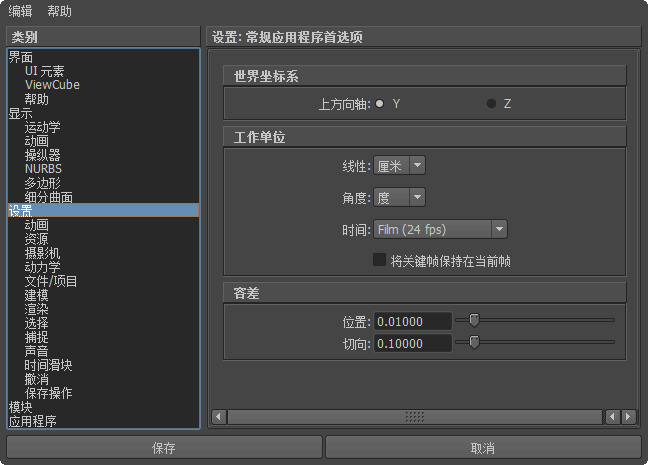
Task: Select 多边形 category
Action: click(x=103, y=183)
